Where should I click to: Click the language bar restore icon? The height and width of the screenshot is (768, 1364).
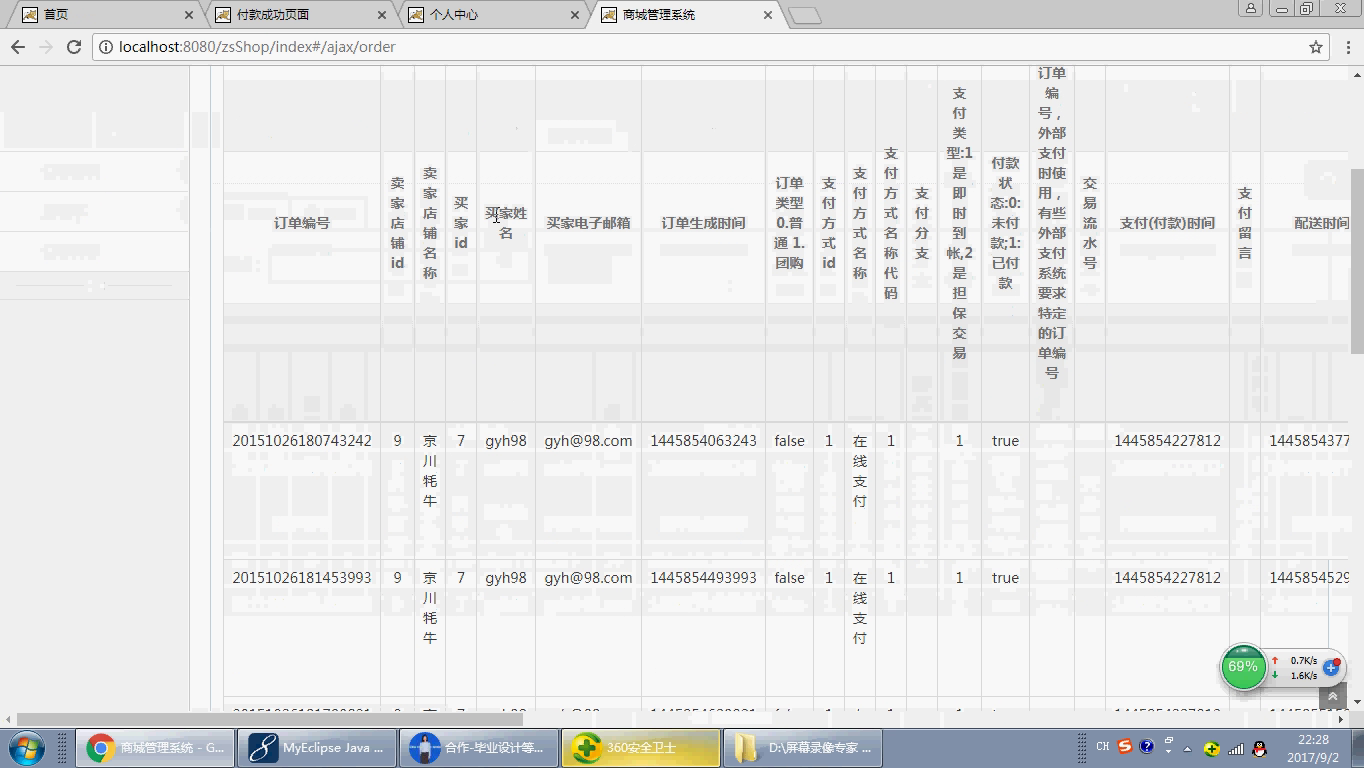[x=1169, y=741]
